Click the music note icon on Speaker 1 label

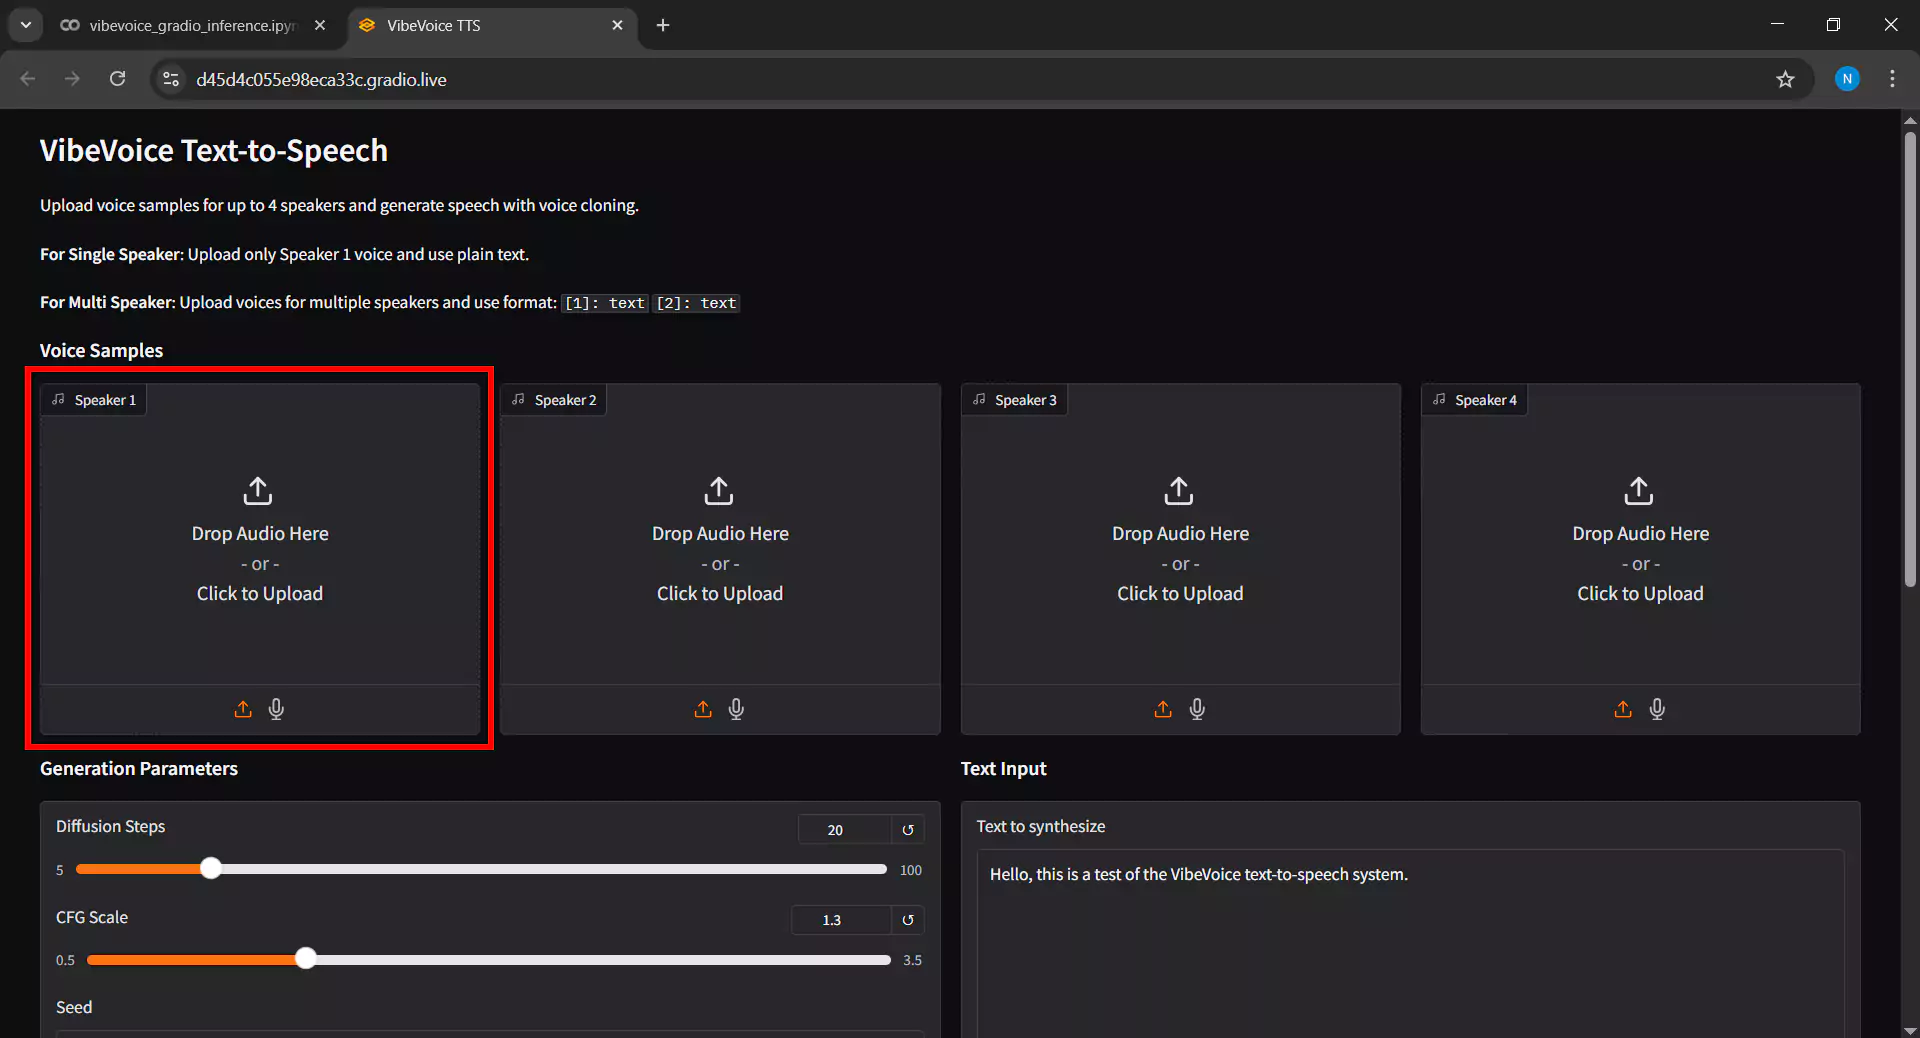point(60,399)
